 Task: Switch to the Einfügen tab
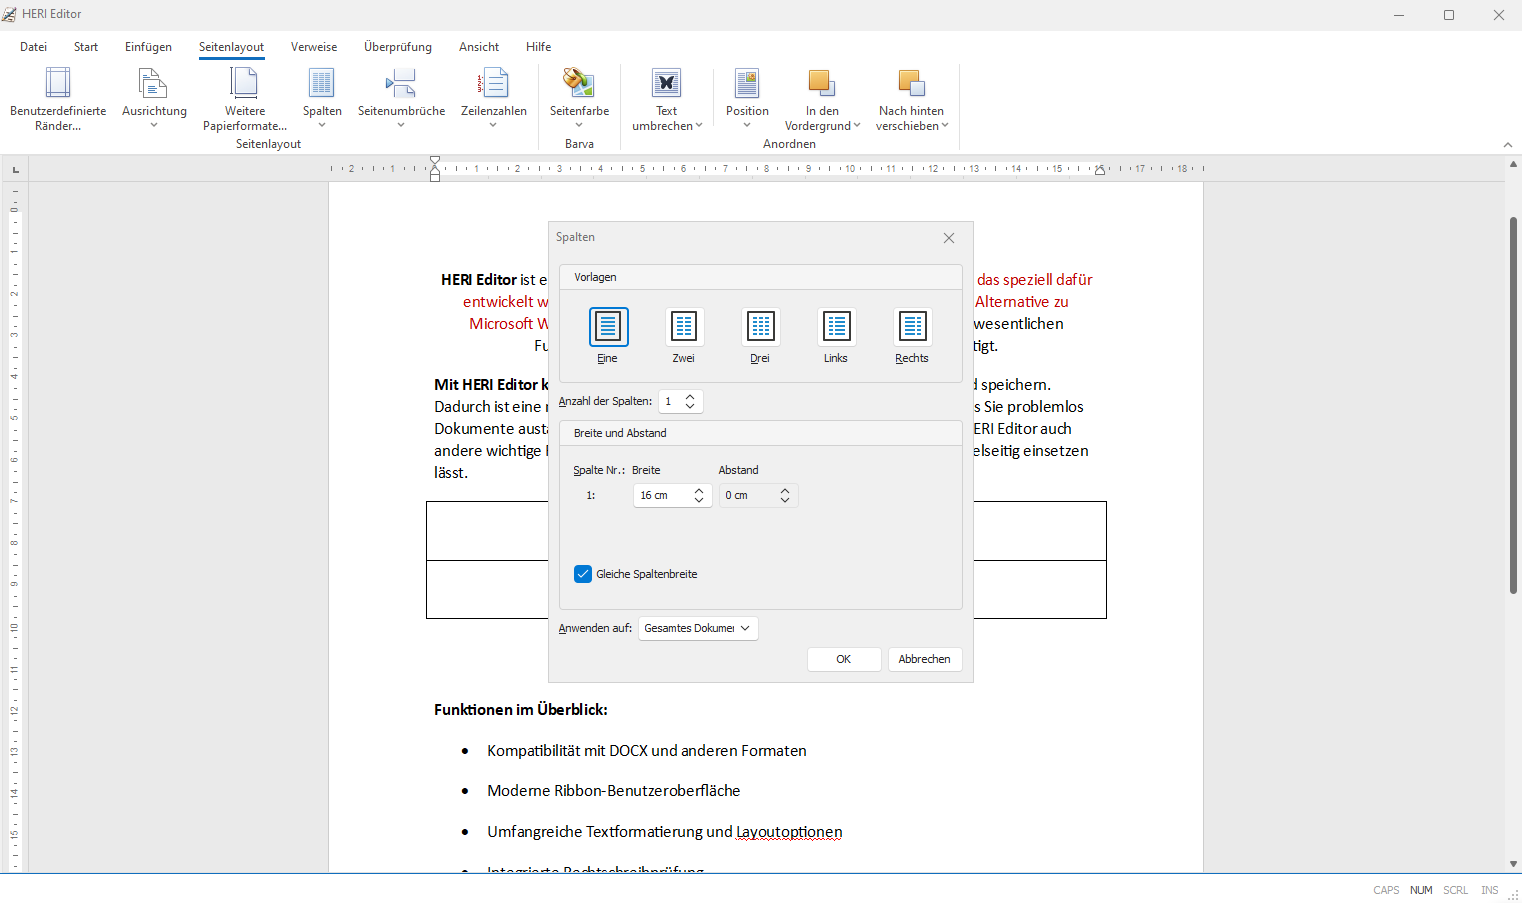[148, 47]
